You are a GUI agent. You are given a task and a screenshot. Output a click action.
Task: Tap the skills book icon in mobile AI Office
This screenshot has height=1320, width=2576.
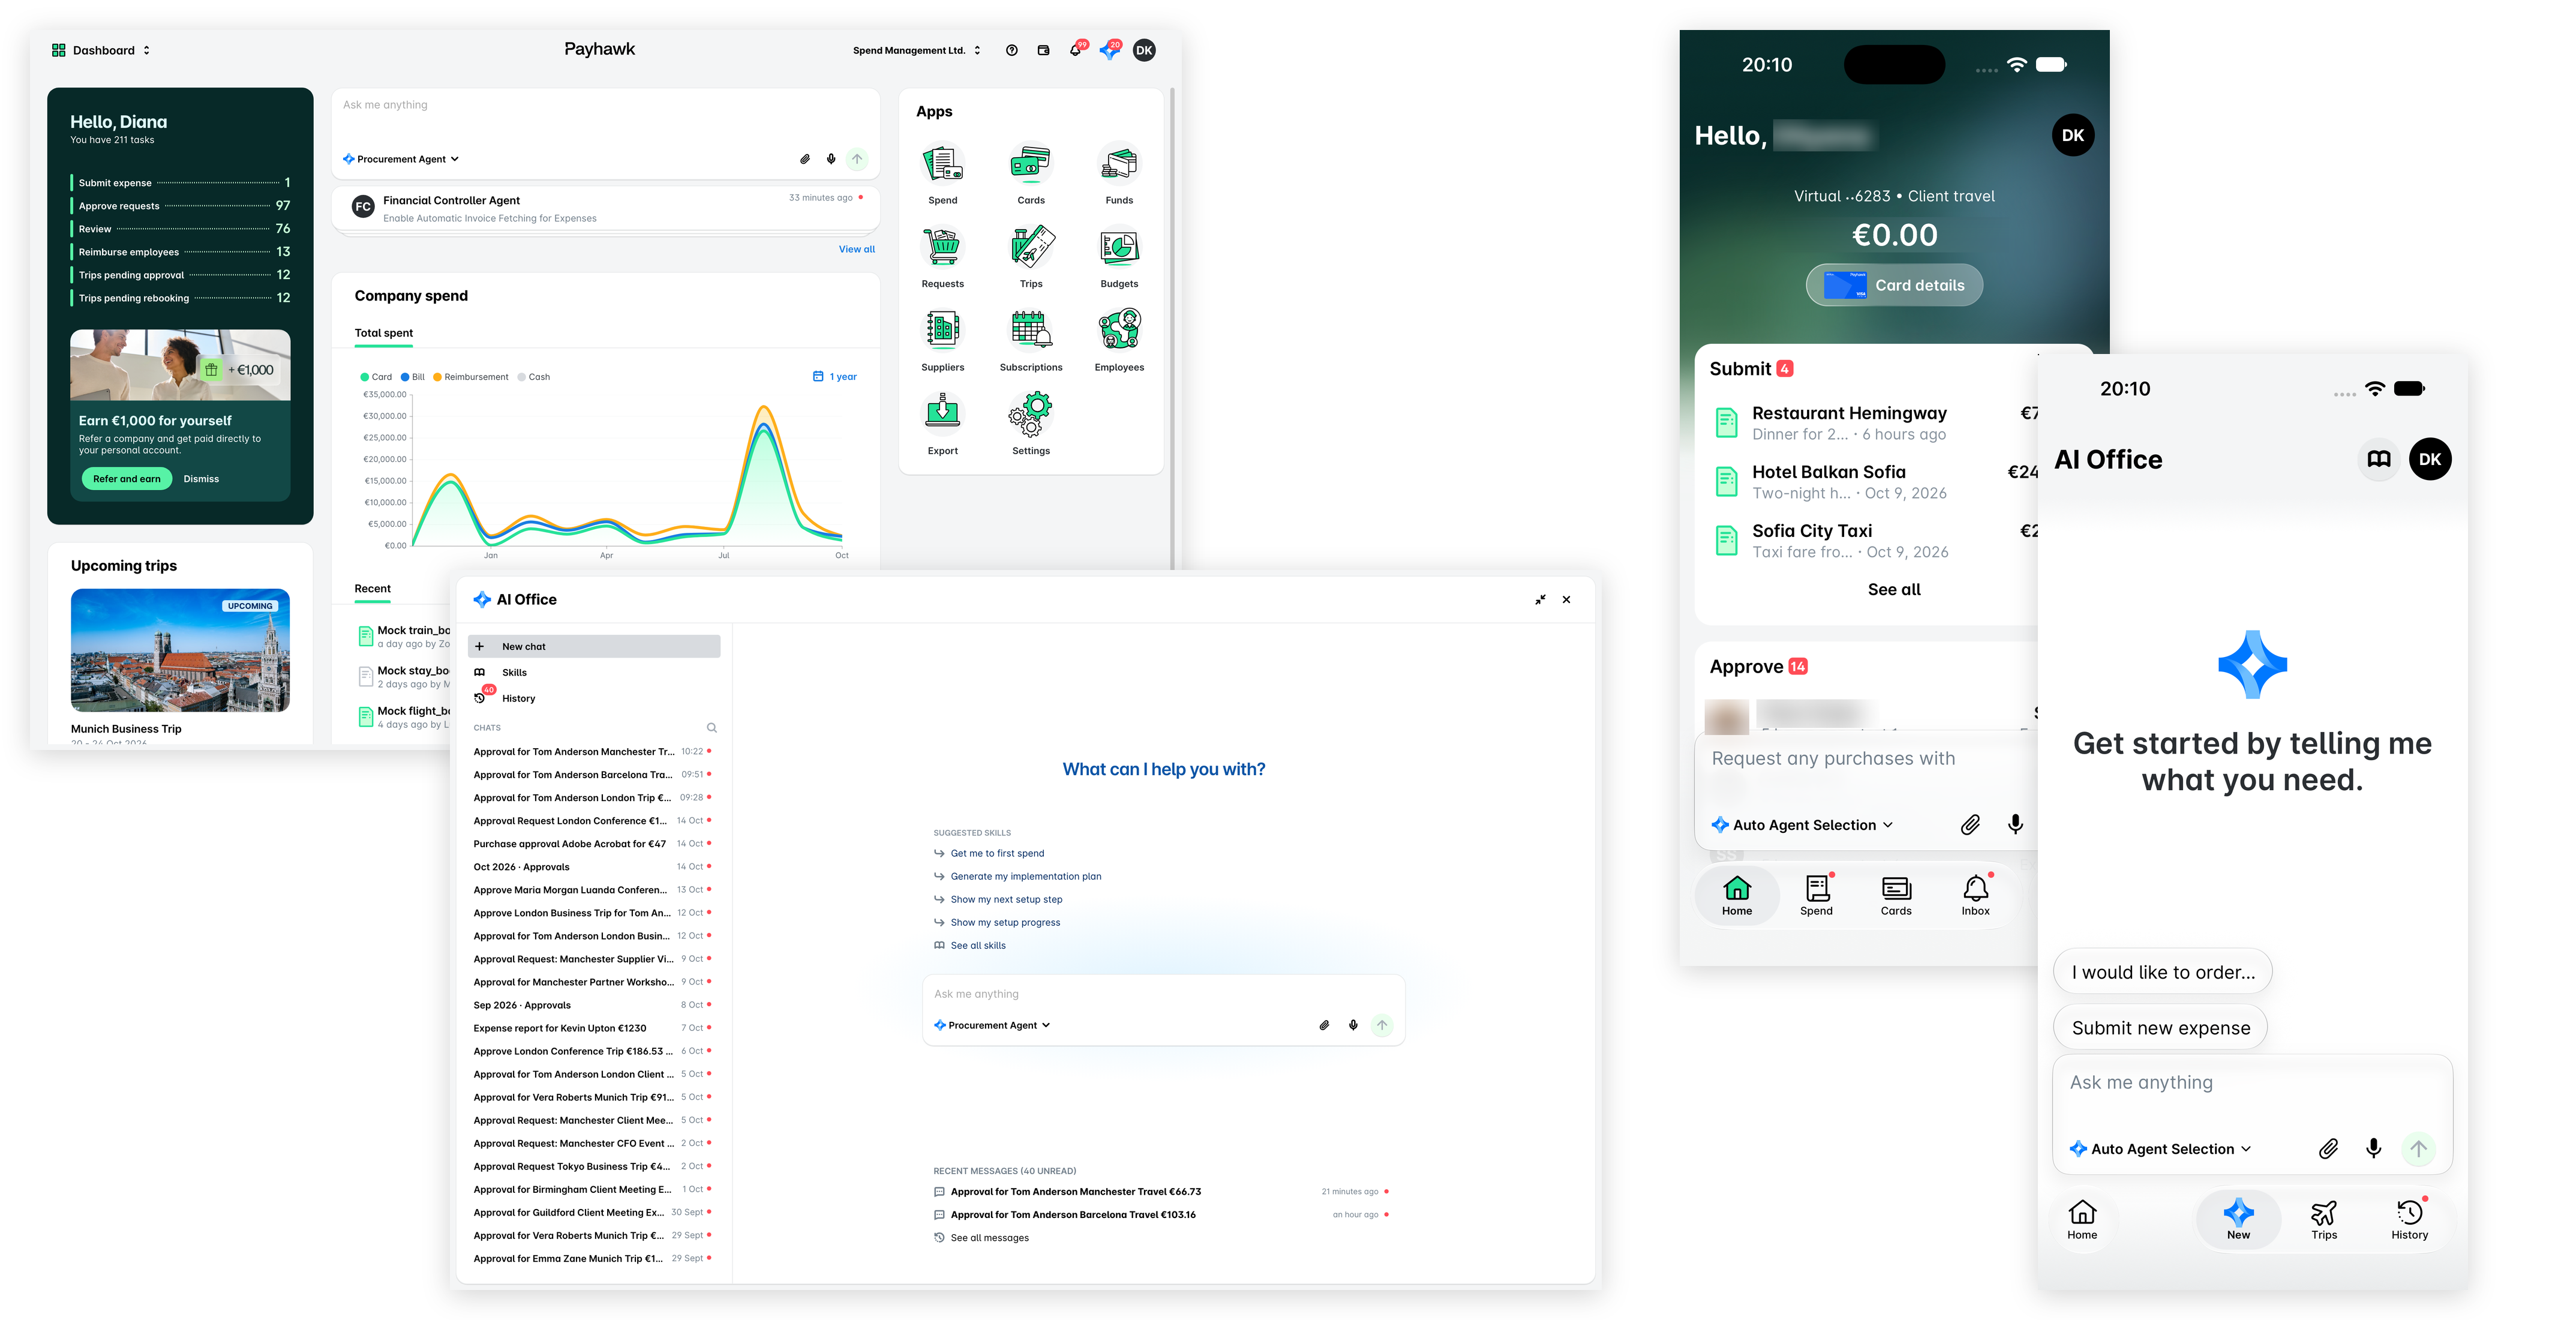point(2379,459)
